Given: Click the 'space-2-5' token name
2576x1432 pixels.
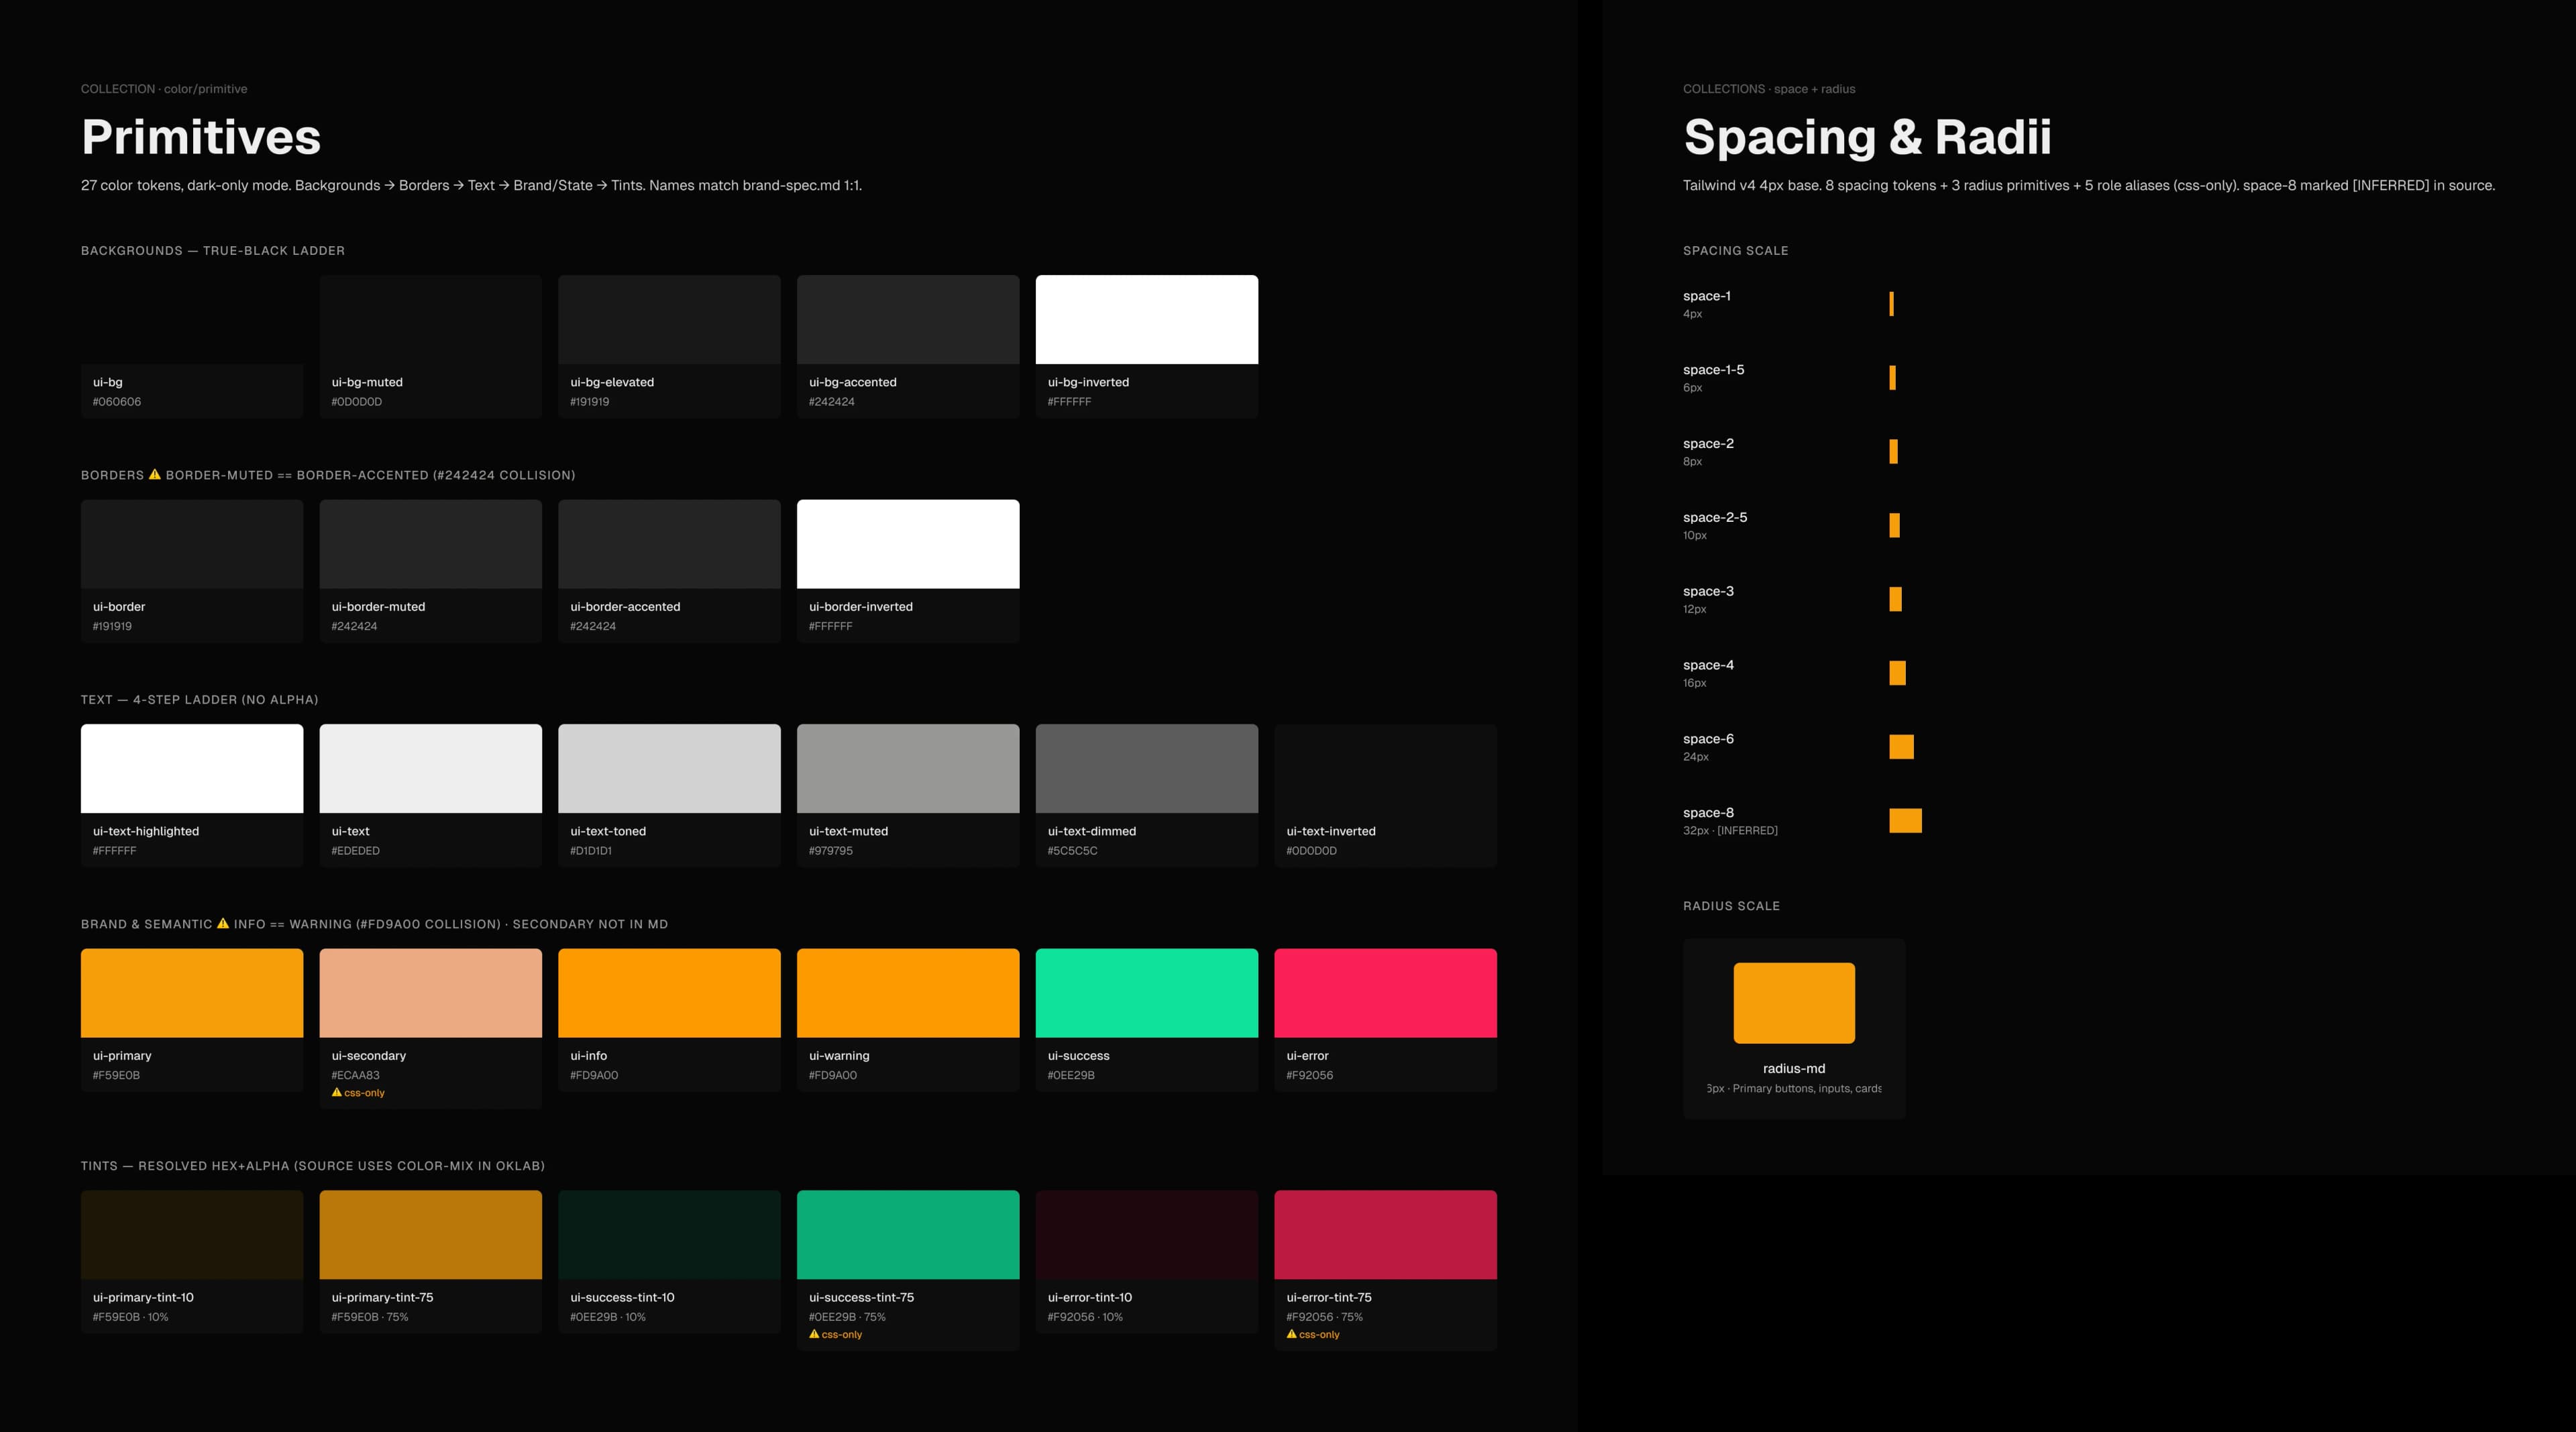Looking at the screenshot, I should point(1715,517).
